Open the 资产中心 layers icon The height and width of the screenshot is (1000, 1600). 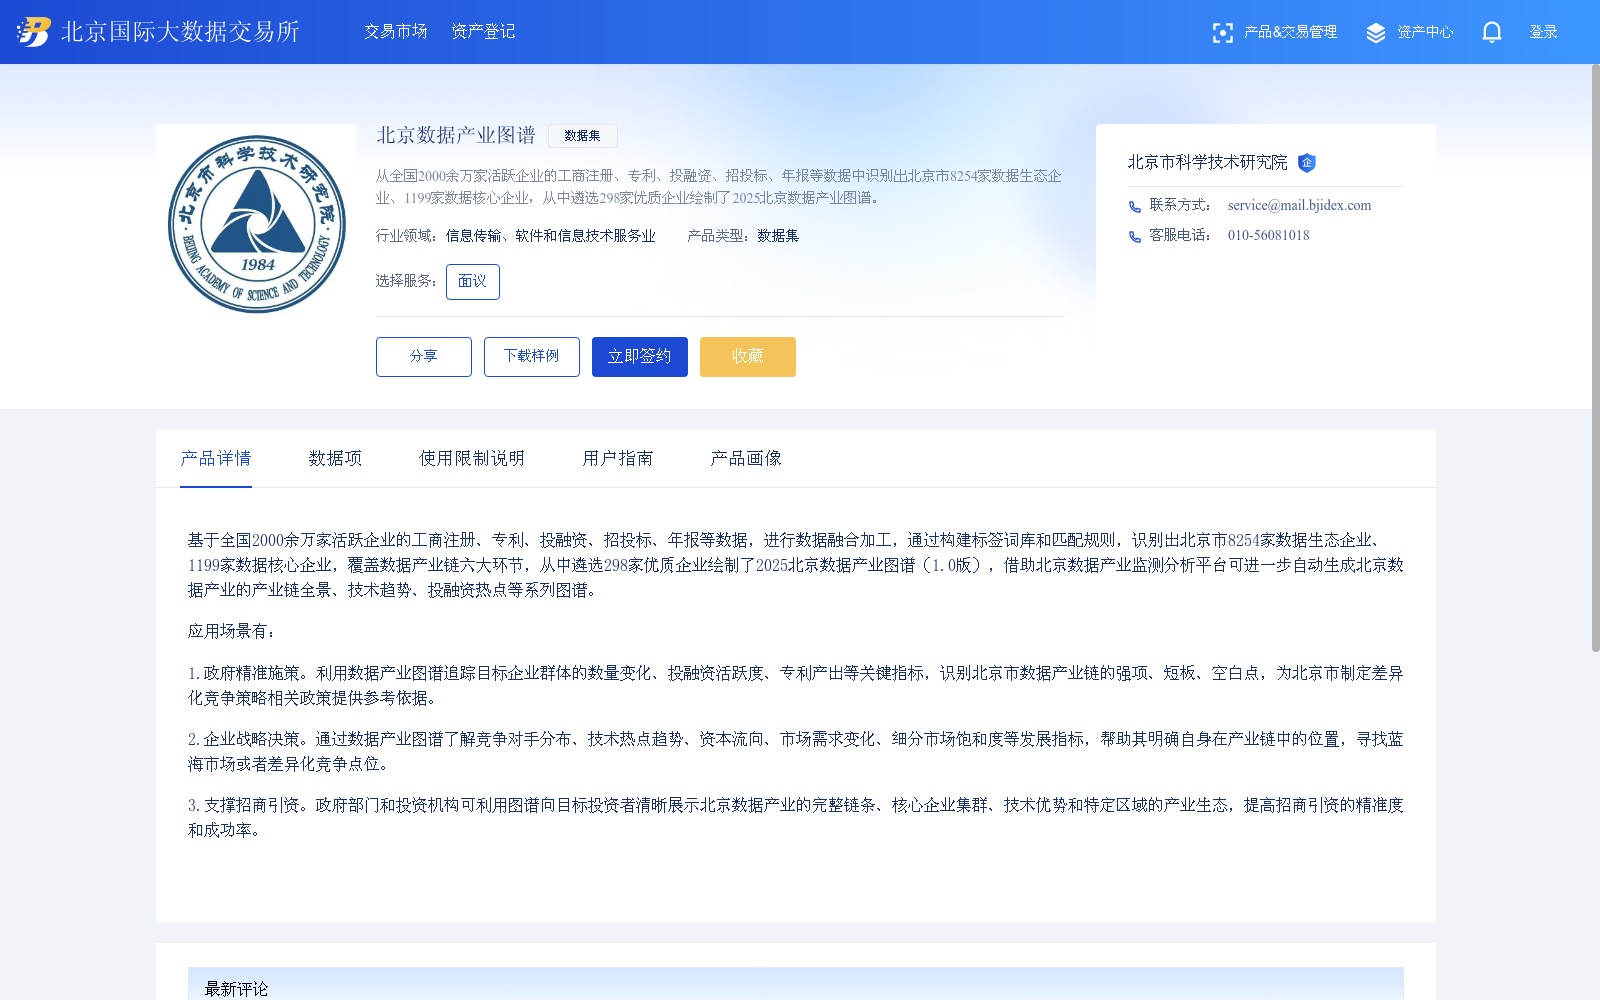click(1376, 33)
